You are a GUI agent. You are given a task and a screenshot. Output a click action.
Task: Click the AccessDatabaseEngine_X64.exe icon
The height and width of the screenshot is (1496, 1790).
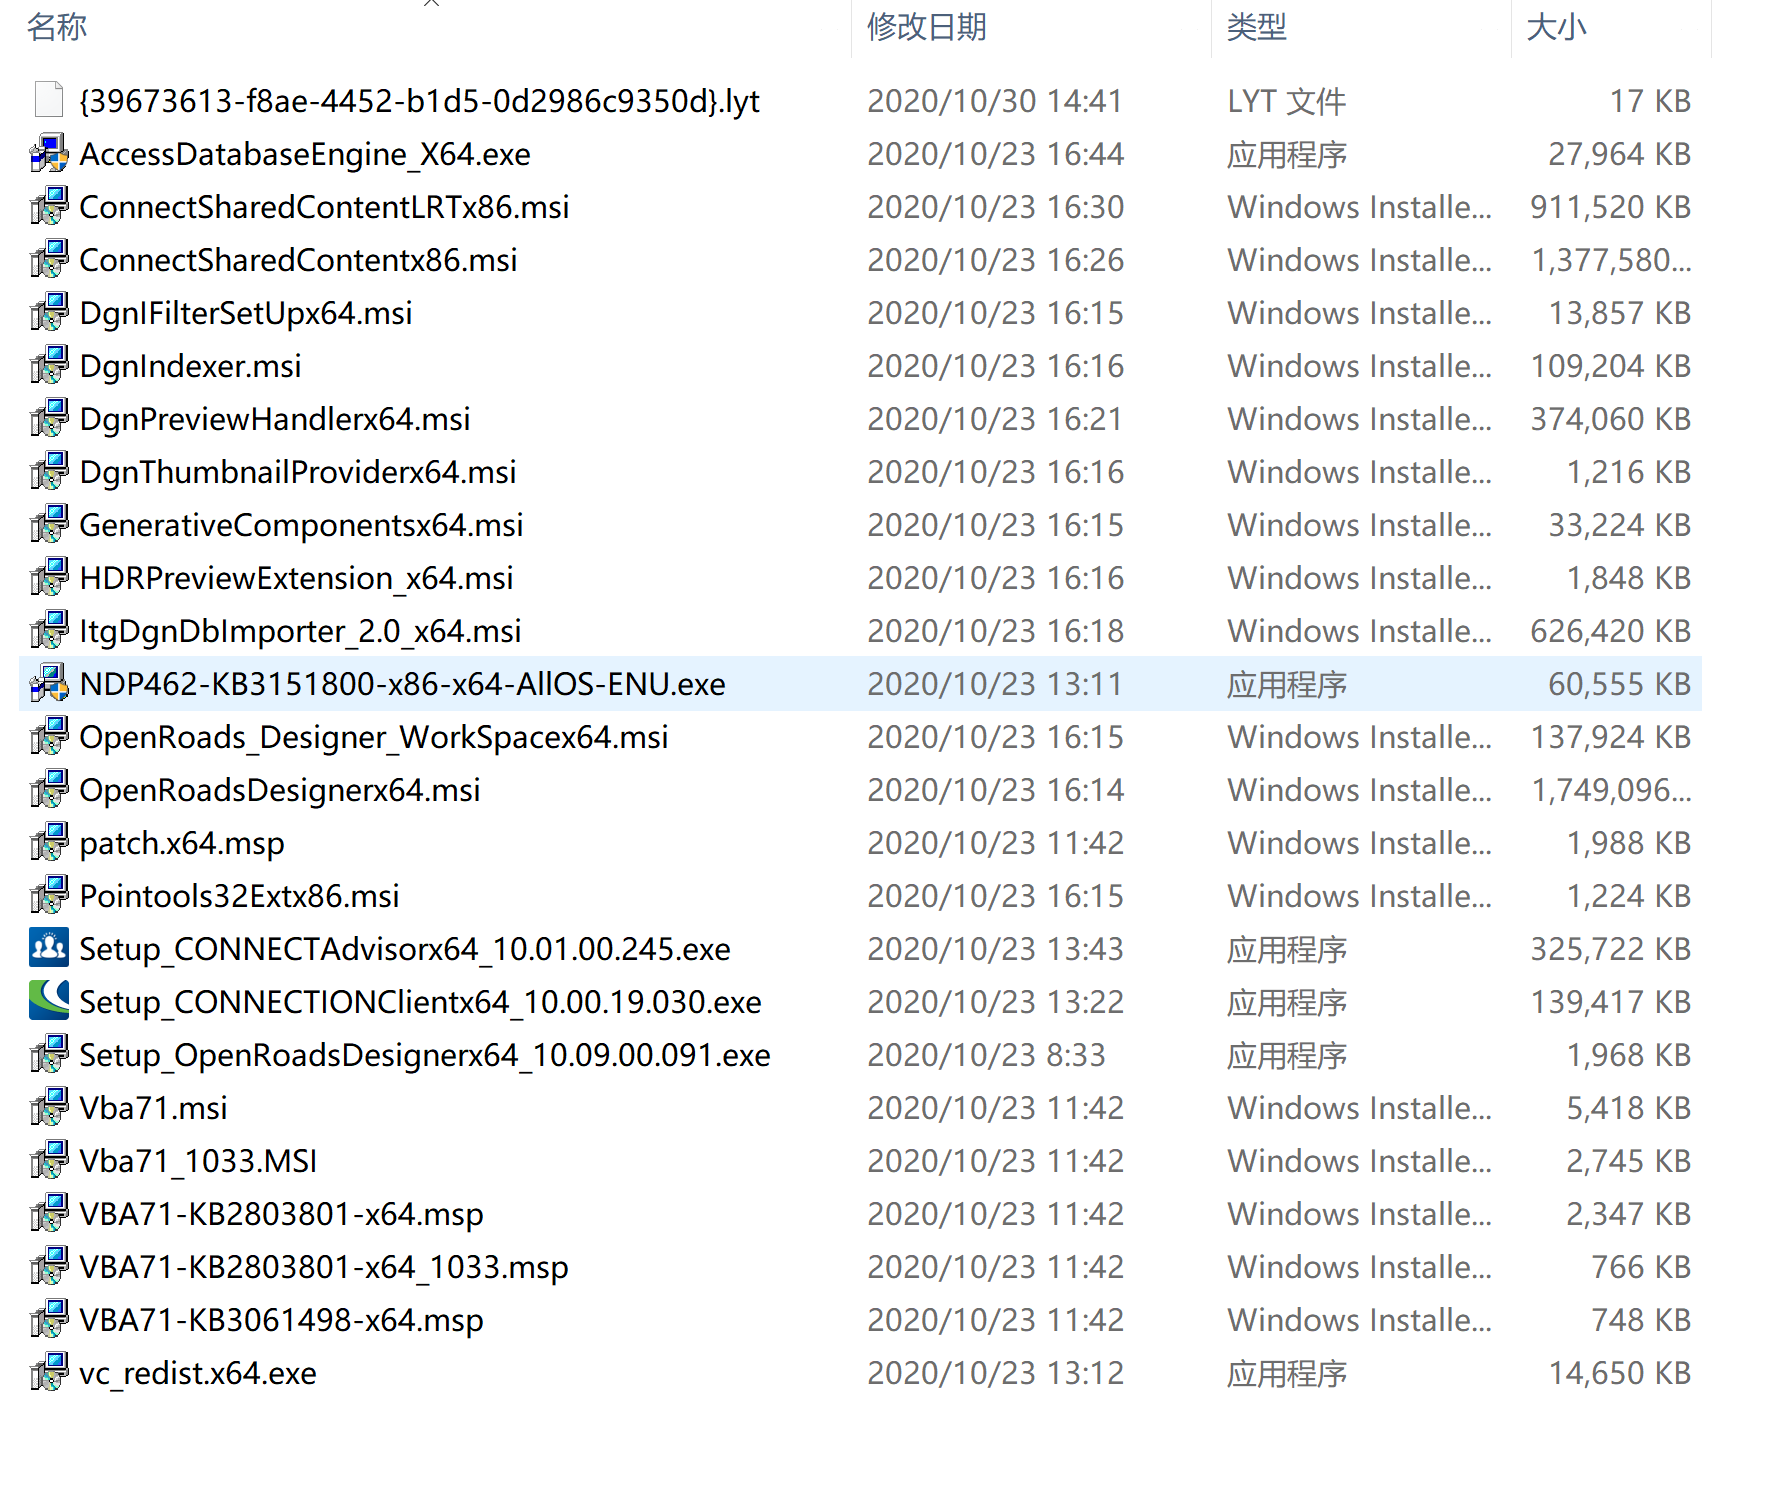49,153
